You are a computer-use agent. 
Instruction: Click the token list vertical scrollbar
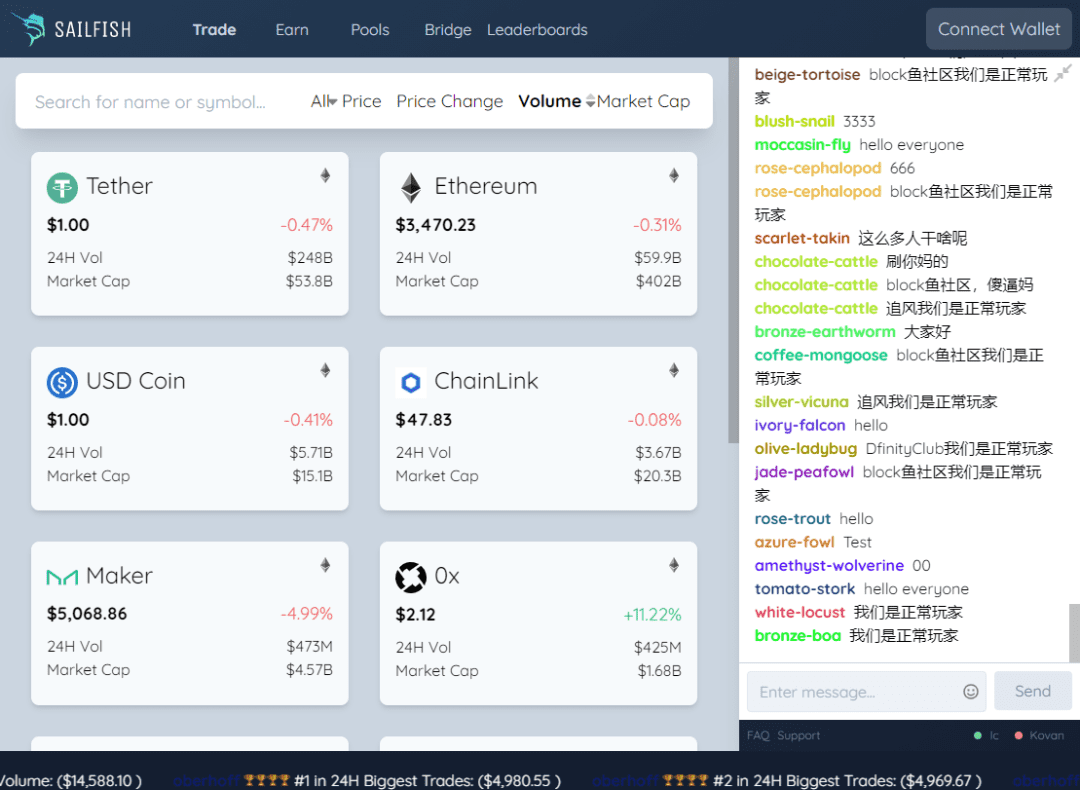coord(734,251)
